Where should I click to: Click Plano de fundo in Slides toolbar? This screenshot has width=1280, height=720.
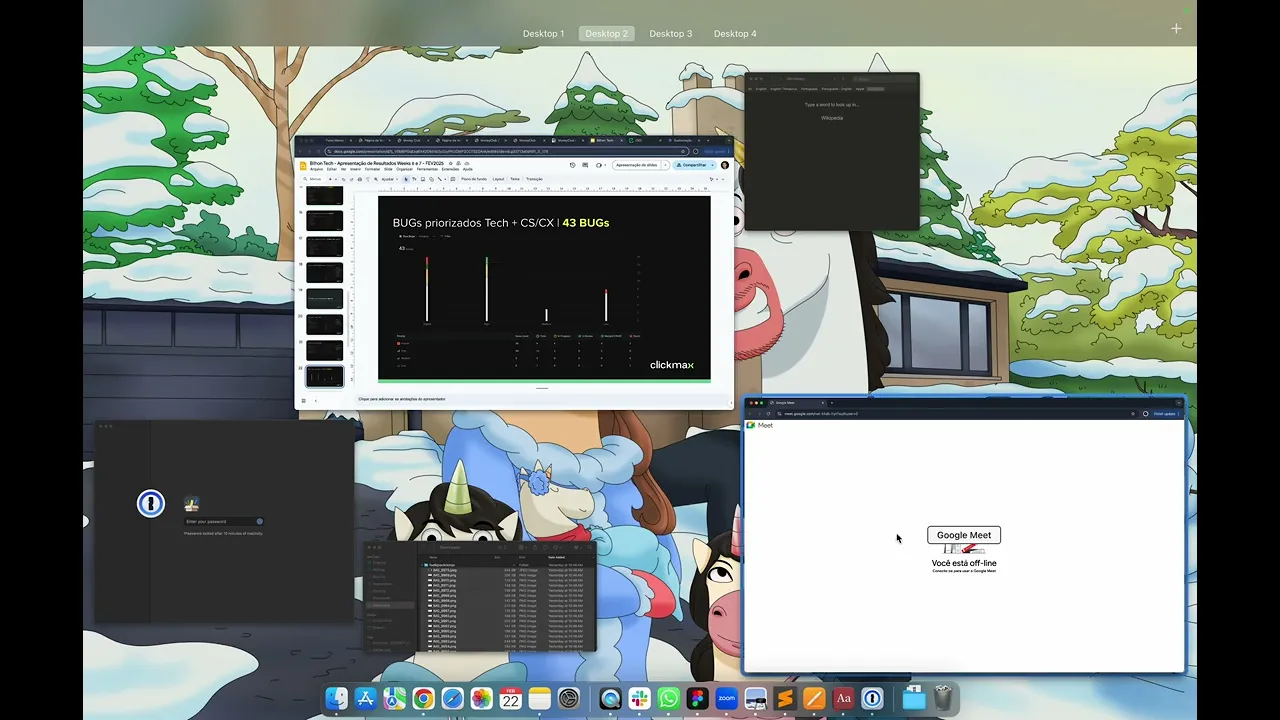(x=473, y=179)
